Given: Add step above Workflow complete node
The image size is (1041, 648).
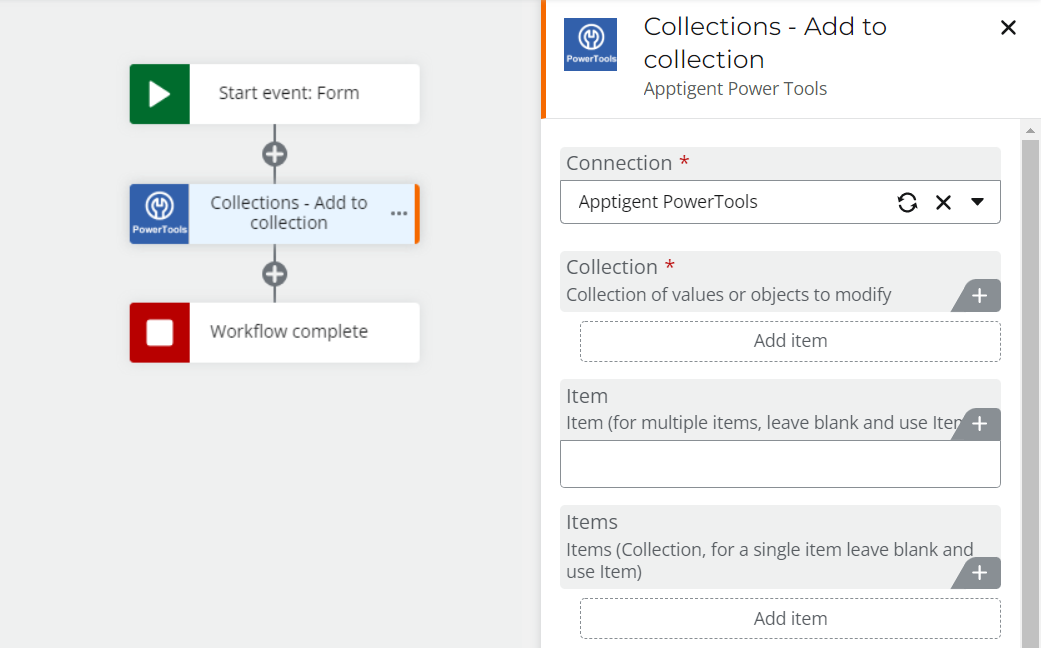Looking at the screenshot, I should coord(274,274).
